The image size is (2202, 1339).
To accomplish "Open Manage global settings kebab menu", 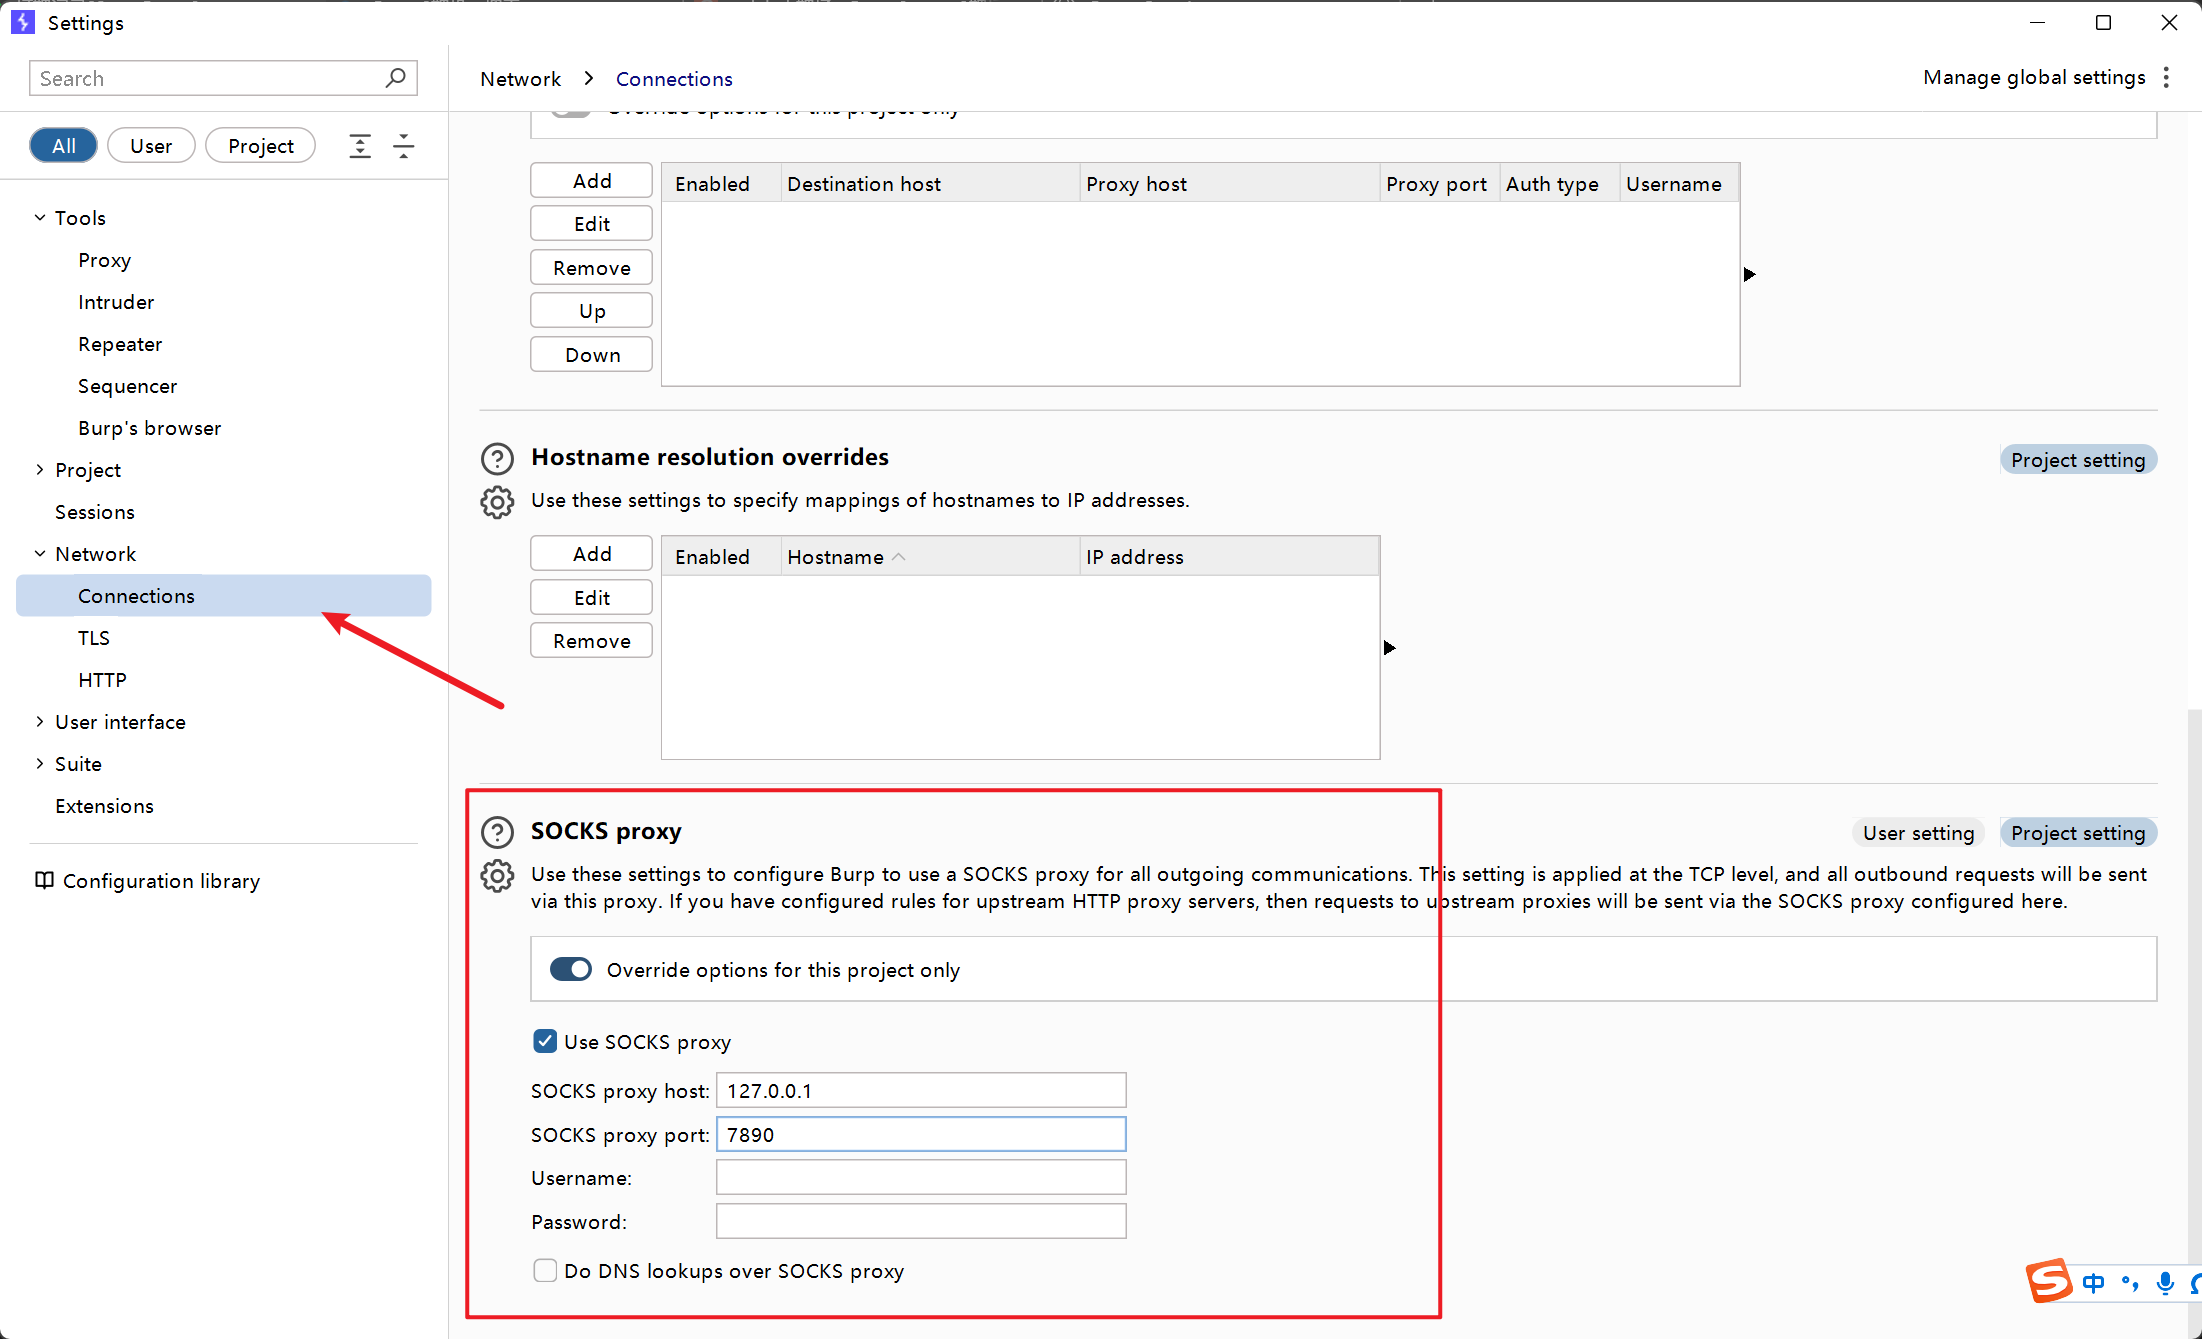I will 2166,78.
